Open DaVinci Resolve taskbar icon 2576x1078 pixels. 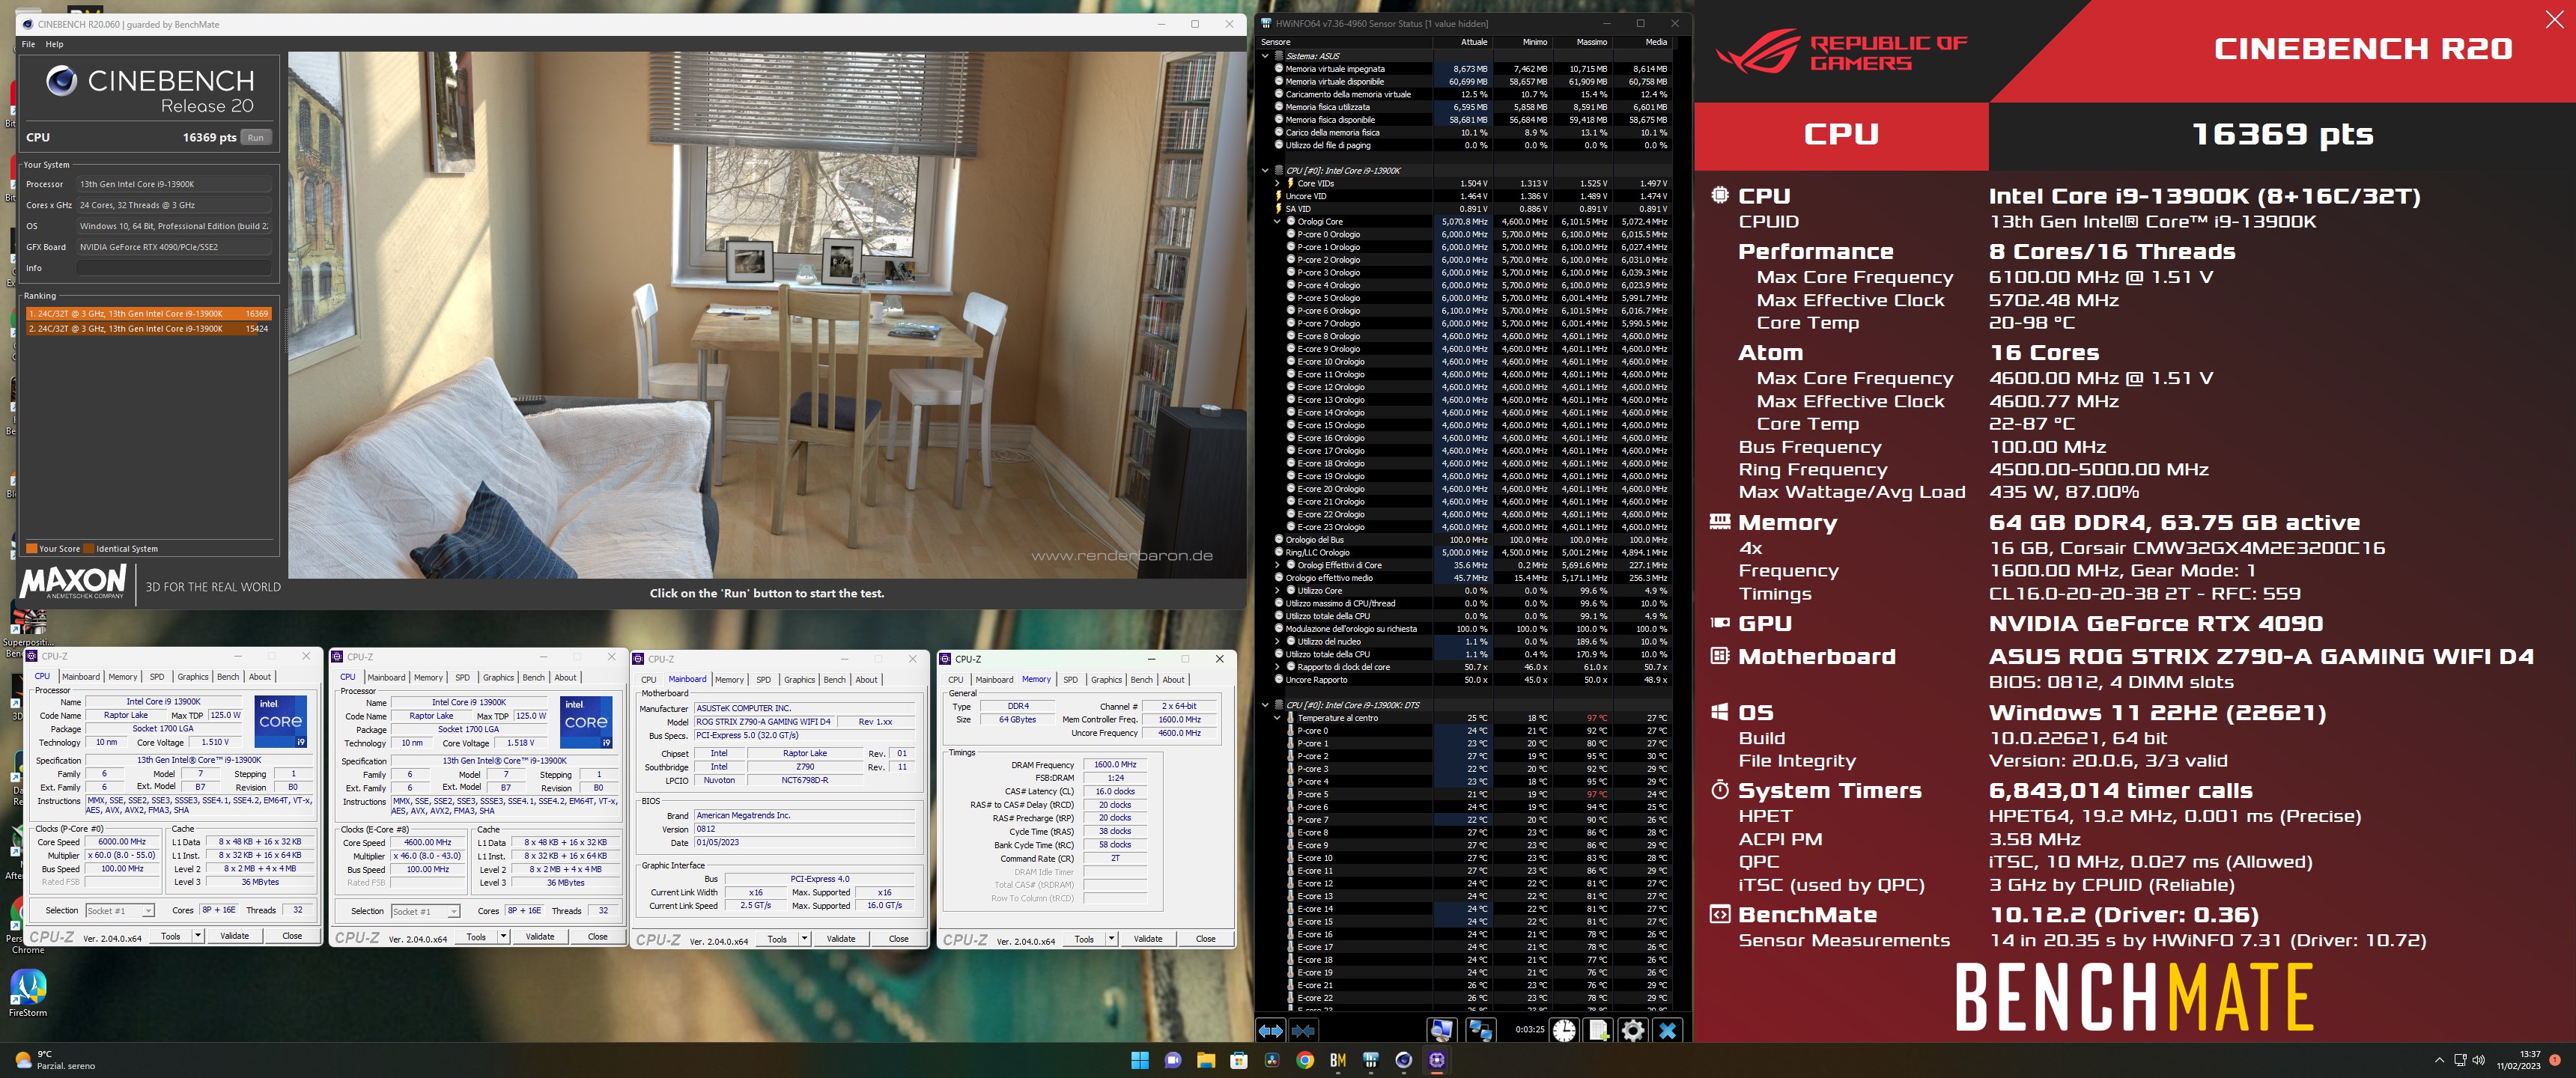point(1271,1060)
